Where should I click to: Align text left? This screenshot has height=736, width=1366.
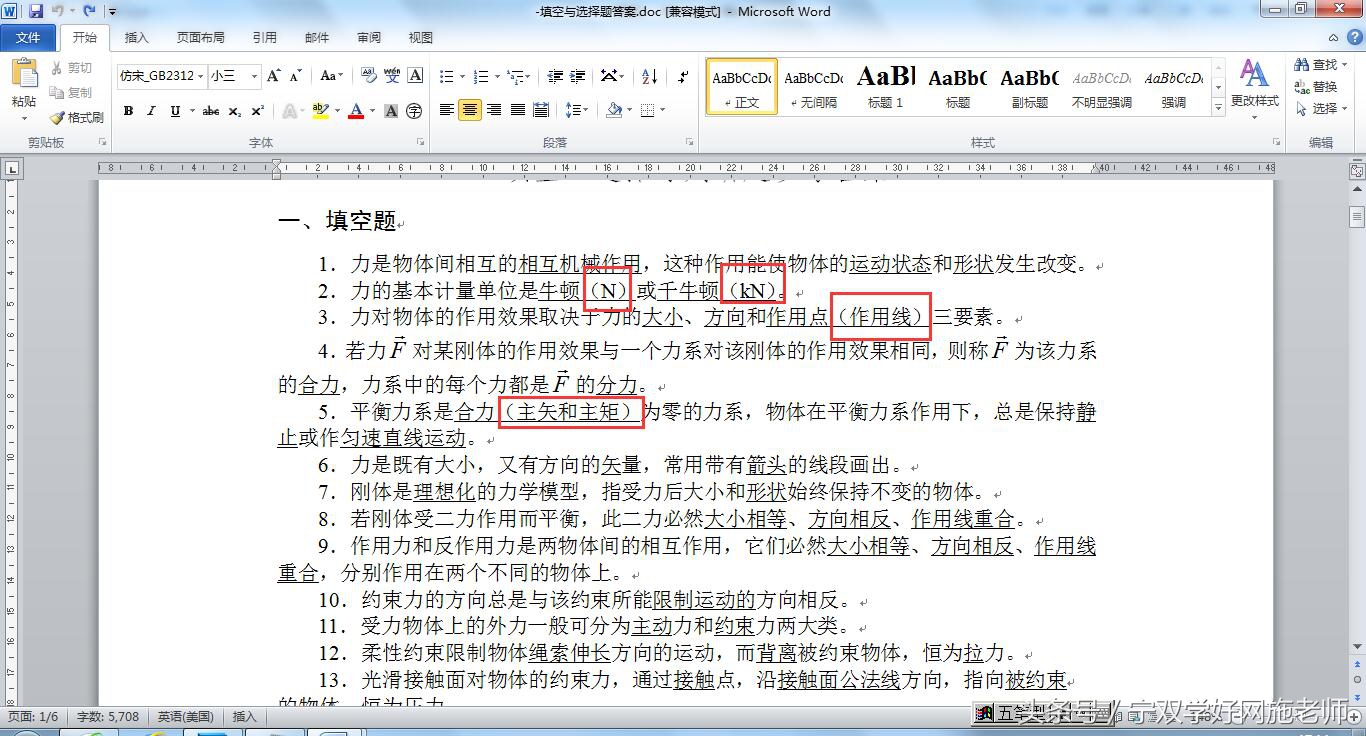click(446, 110)
